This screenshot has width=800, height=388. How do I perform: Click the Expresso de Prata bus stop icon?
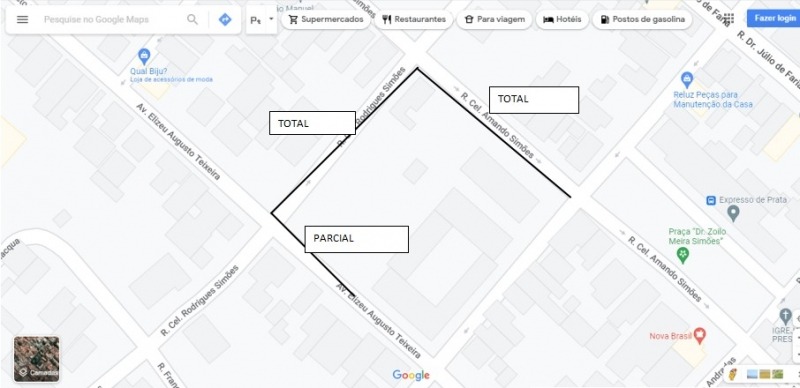711,200
